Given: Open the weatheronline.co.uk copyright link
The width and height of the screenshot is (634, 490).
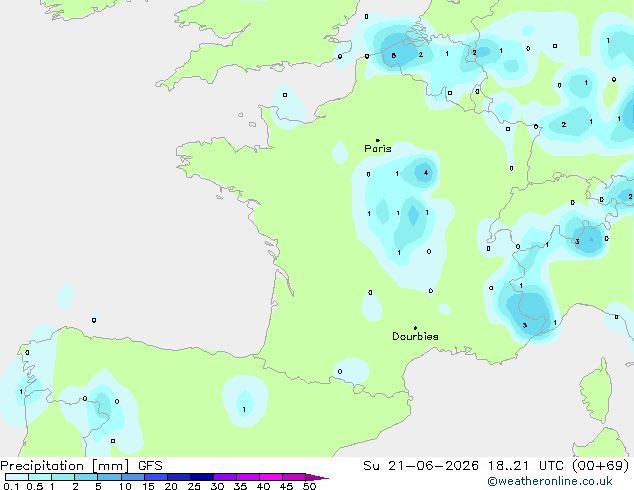Looking at the screenshot, I should click(x=550, y=481).
